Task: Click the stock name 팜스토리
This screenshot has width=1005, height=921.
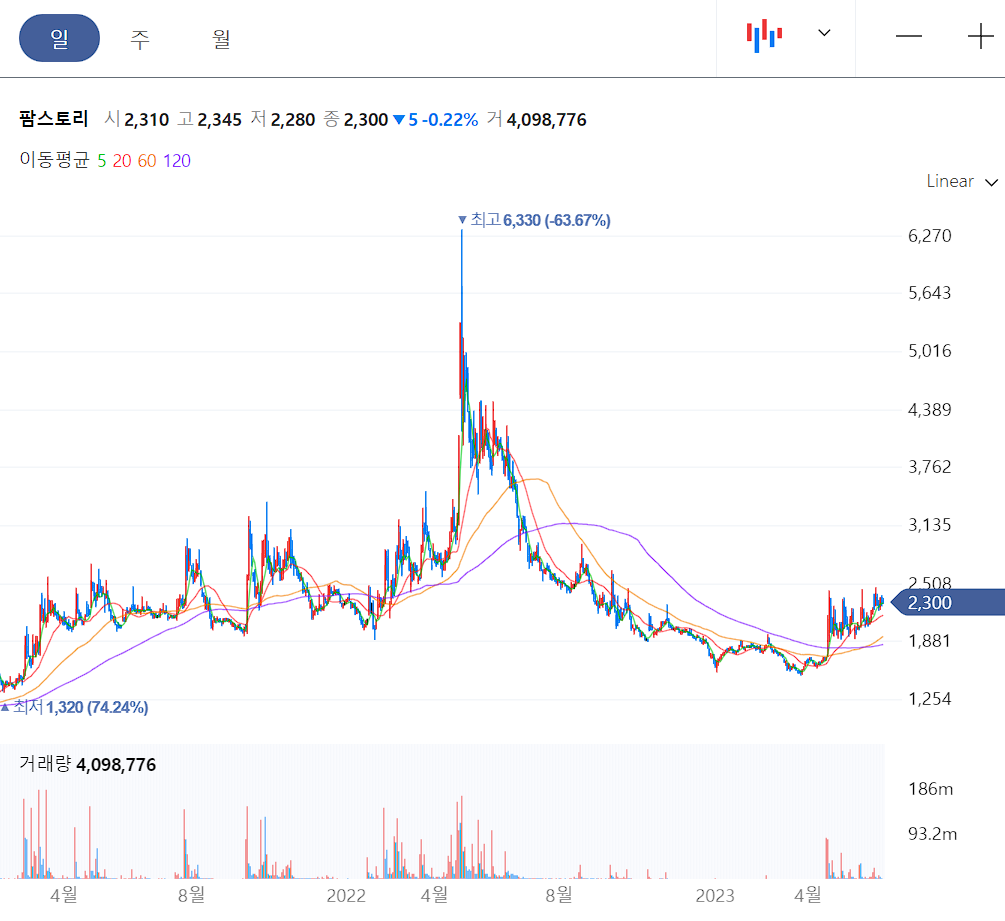Action: click(x=54, y=119)
